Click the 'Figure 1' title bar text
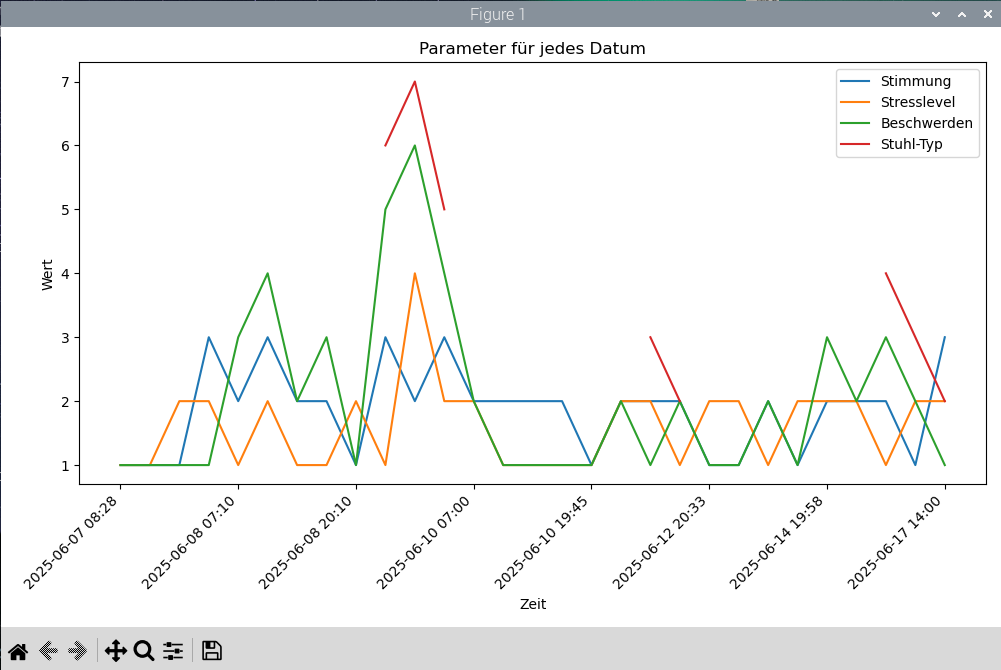Viewport: 1001px width, 670px height. (497, 14)
